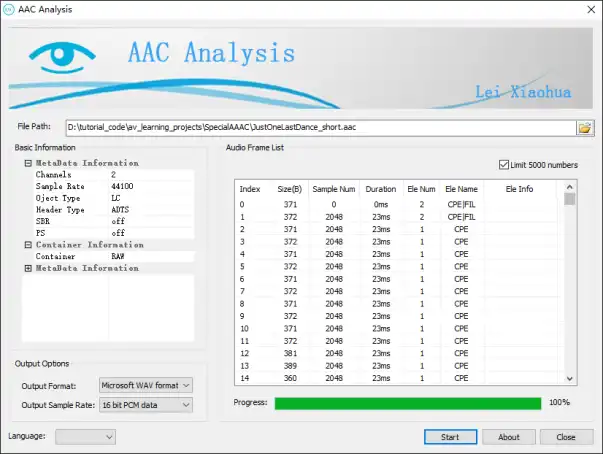This screenshot has height=454, width=603.
Task: Click the Ele Name column header
Action: [461, 189]
